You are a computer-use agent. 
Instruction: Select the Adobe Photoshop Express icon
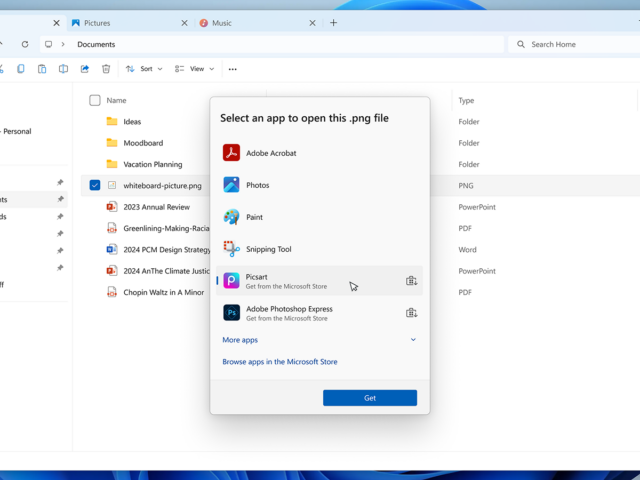pos(231,313)
